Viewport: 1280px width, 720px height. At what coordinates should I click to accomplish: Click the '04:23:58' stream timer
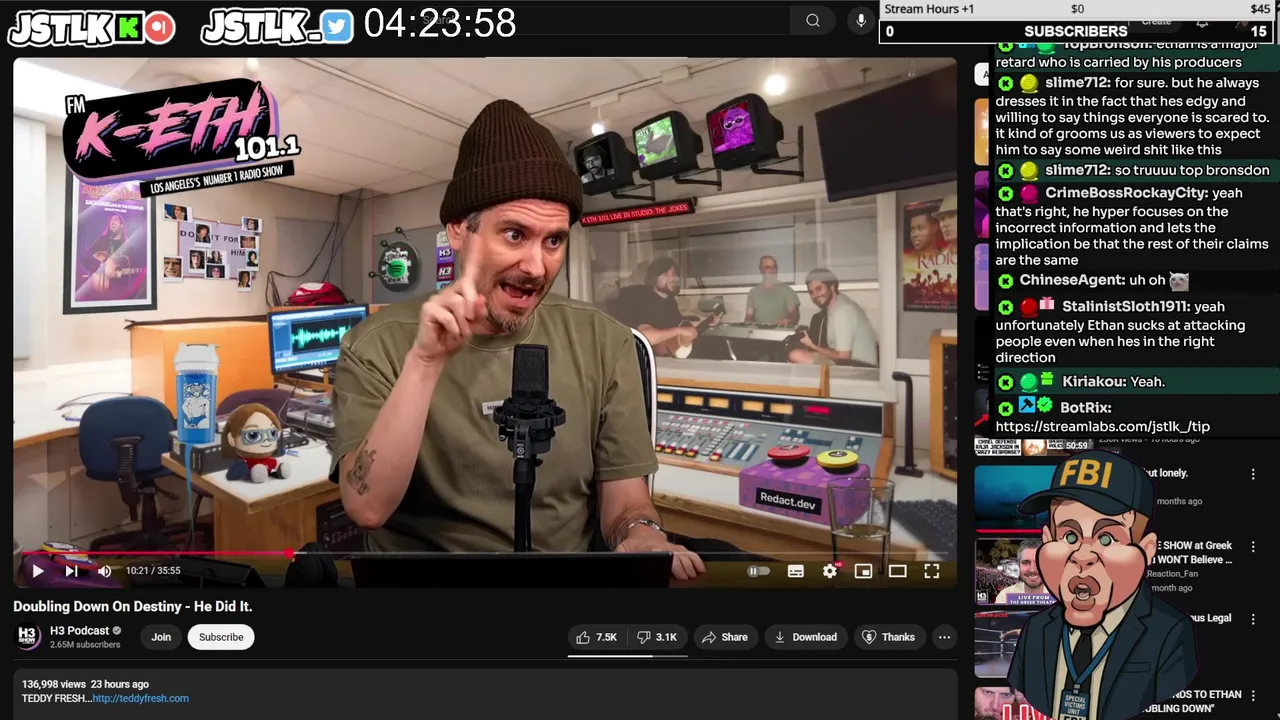click(x=440, y=24)
